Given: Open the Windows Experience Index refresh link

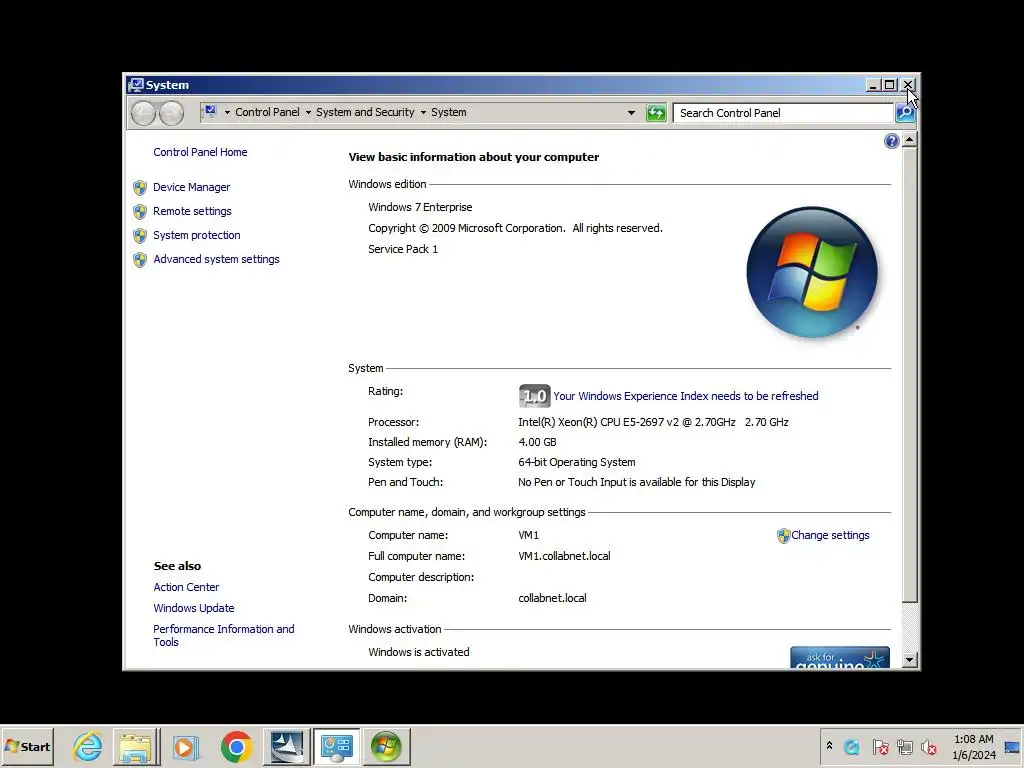Looking at the screenshot, I should click(x=686, y=396).
